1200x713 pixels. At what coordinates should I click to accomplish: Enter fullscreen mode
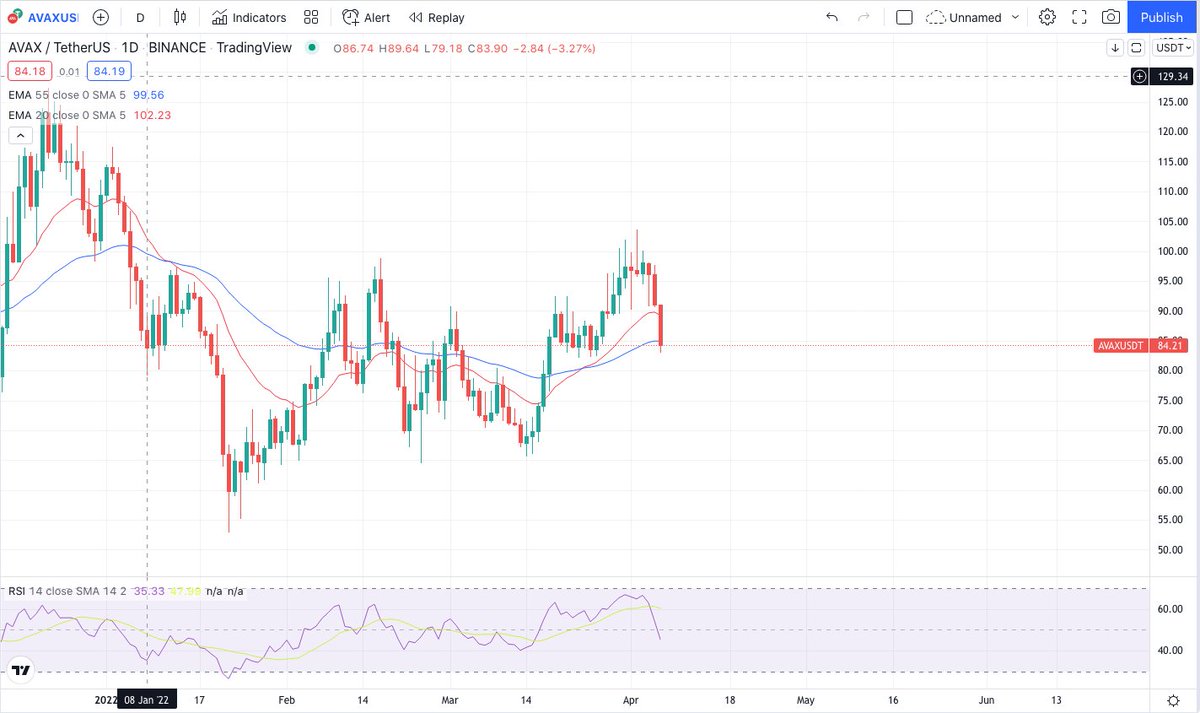pyautogui.click(x=1079, y=17)
